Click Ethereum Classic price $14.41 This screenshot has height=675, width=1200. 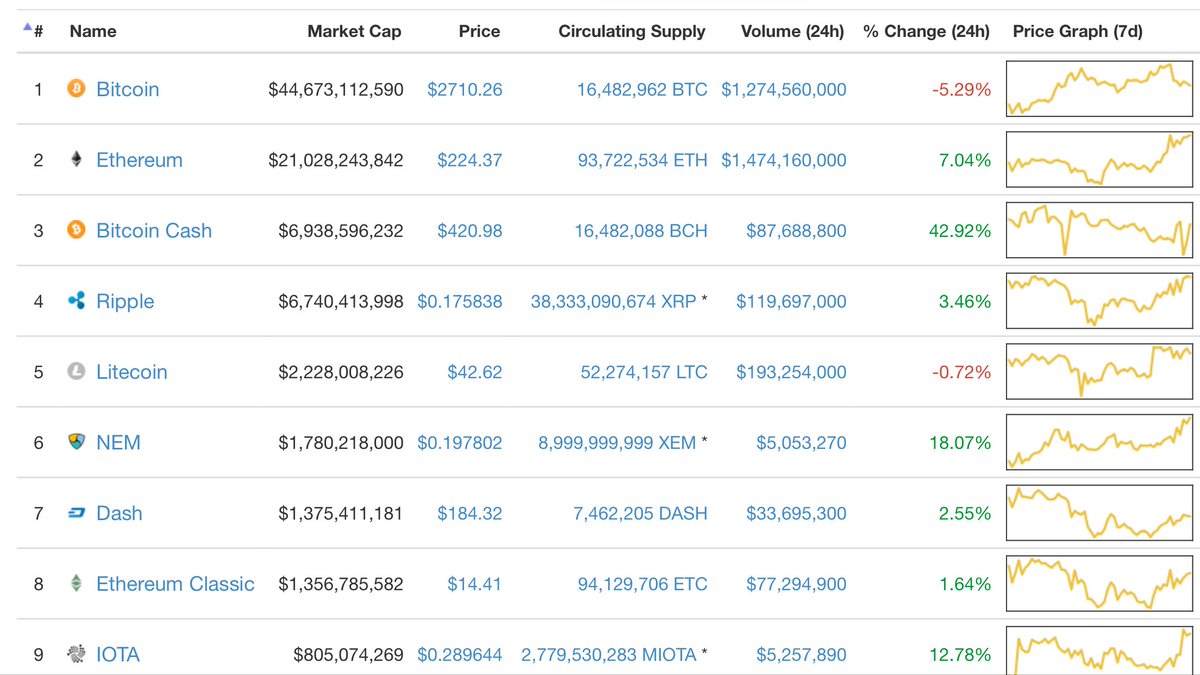click(475, 584)
